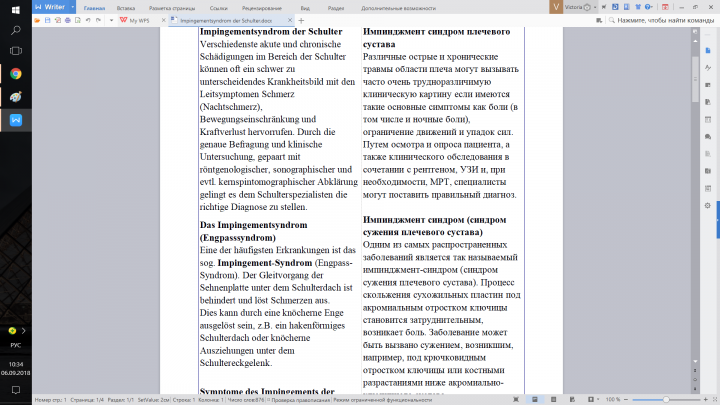Viewport: 720px width, 405px height.
Task: Open the dropdown arrow next to Victoria
Action: coord(595,7)
